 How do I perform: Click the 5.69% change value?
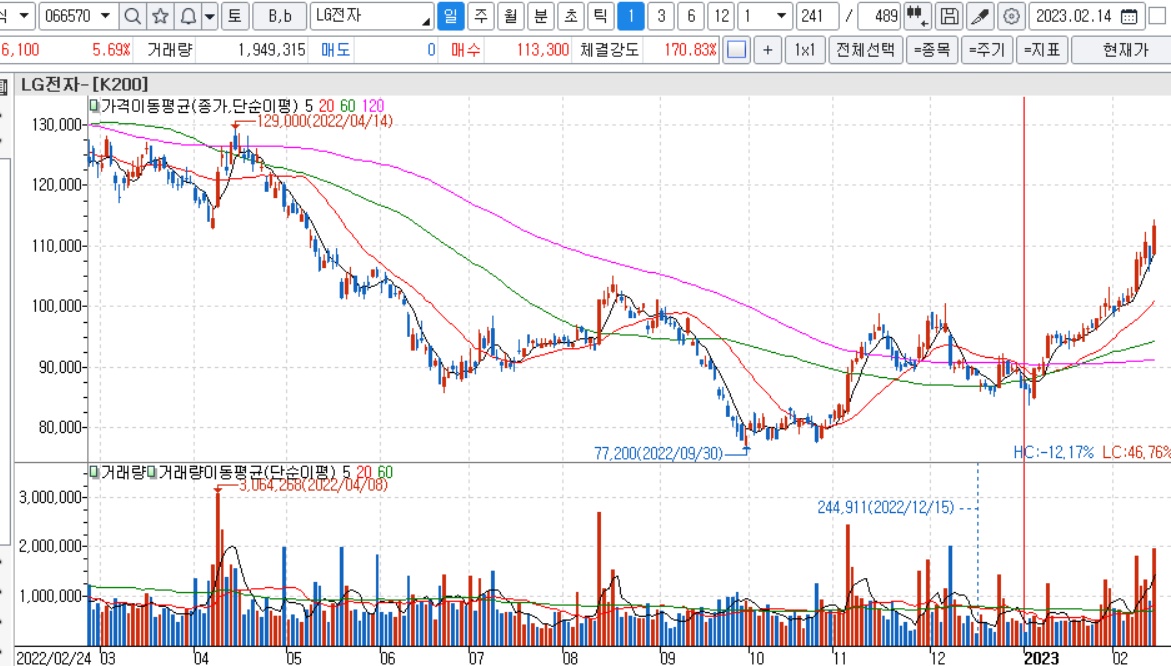pyautogui.click(x=111, y=50)
